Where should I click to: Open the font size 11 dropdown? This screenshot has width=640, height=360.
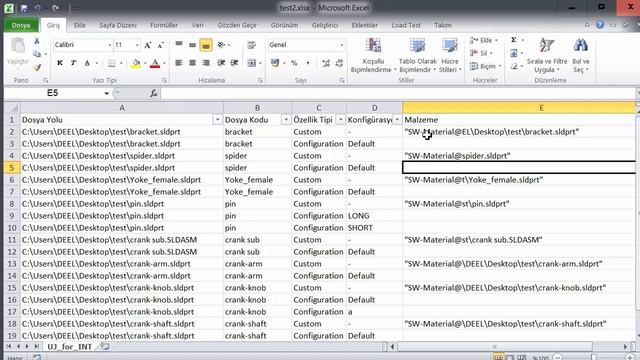(x=137, y=45)
